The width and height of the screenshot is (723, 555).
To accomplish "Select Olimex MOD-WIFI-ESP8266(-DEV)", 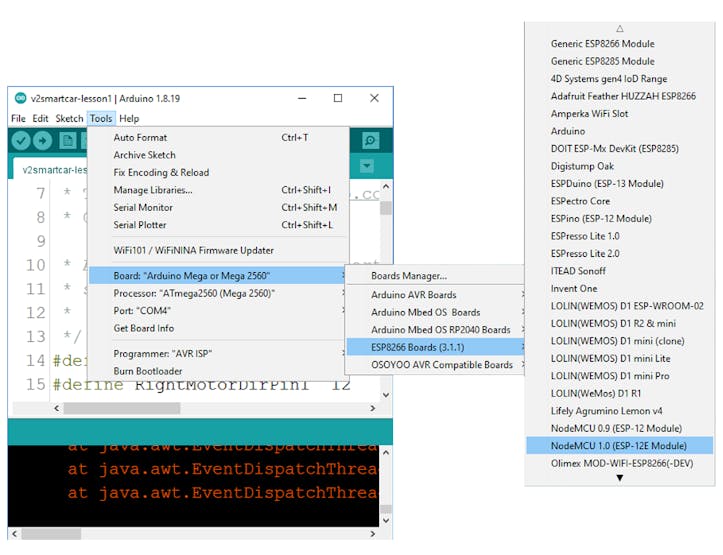I will (620, 464).
